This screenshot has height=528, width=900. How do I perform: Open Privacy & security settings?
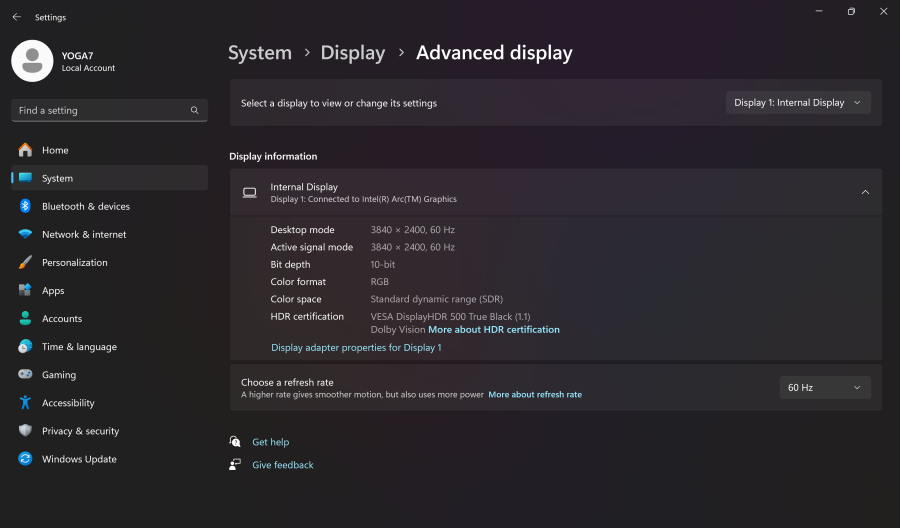(x=80, y=431)
